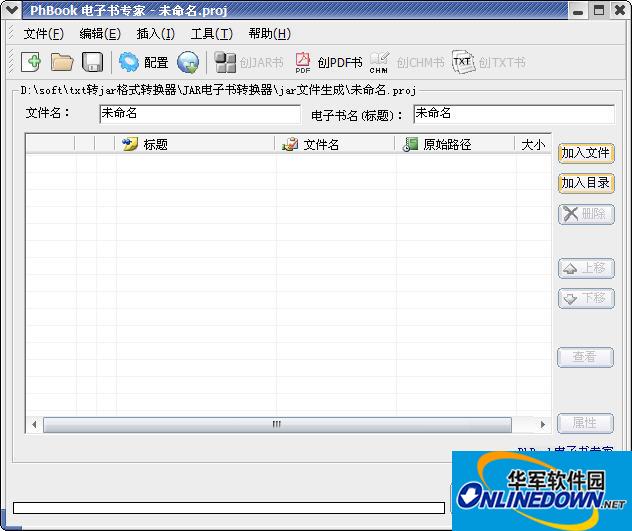Sort by the 原始路径 column header
Image resolution: width=632 pixels, height=531 pixels.
pos(455,144)
